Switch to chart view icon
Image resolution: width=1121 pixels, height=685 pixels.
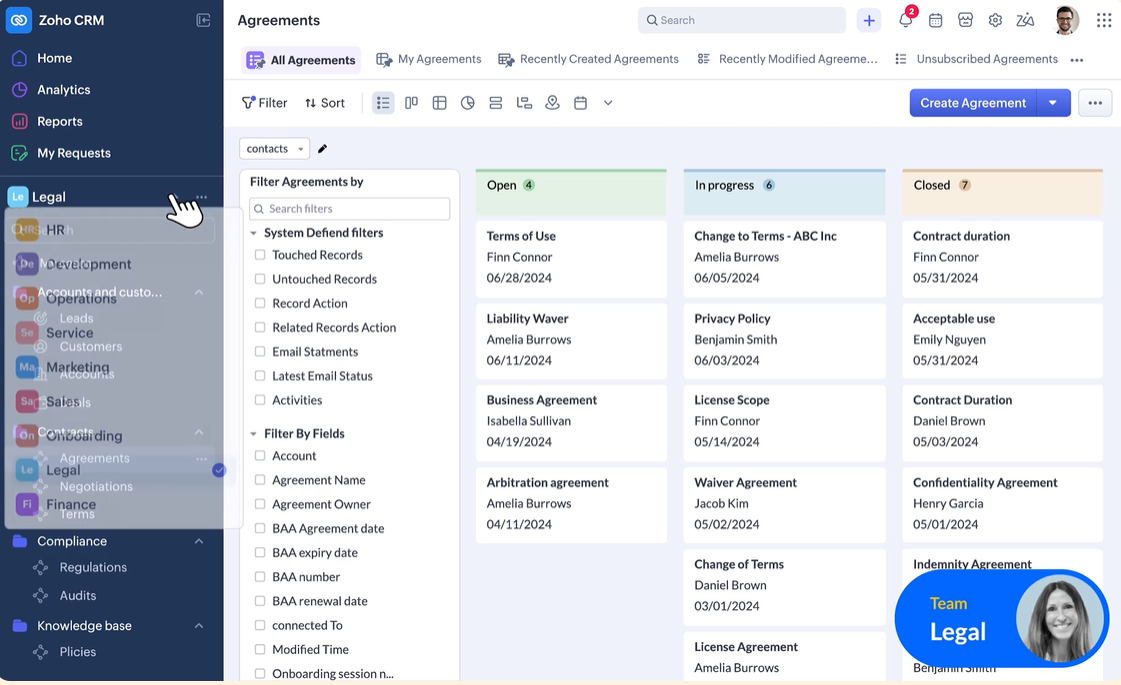(468, 103)
